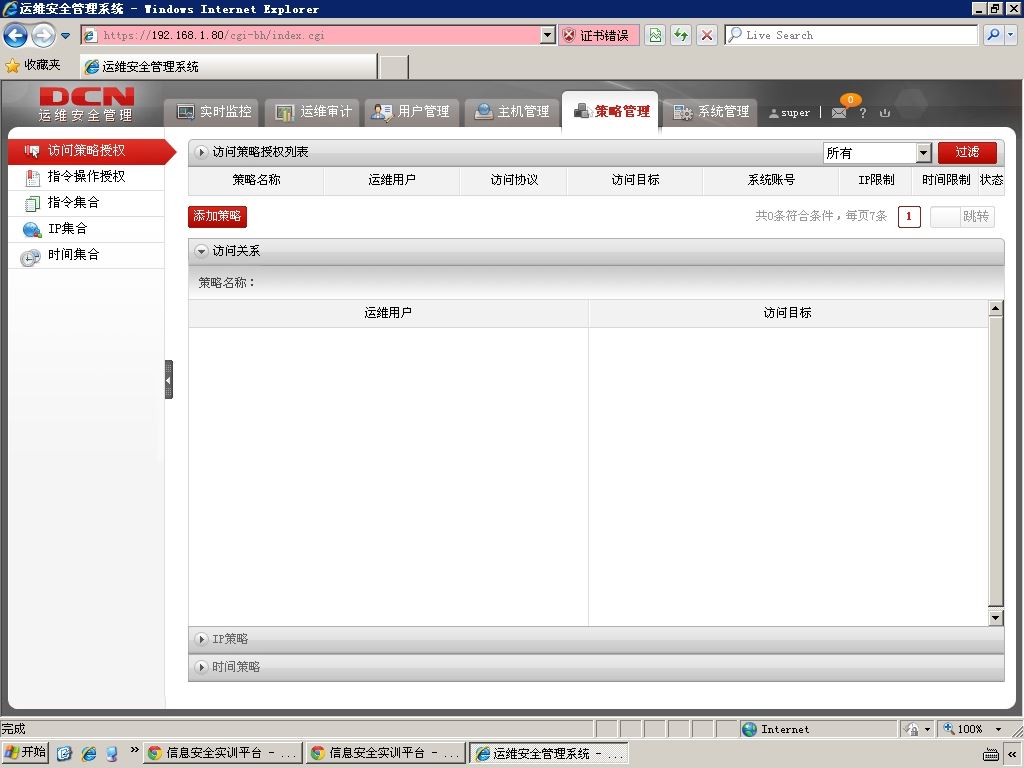The width and height of the screenshot is (1024, 768).
Task: Expand the 时间策略 section
Action: pos(596,667)
